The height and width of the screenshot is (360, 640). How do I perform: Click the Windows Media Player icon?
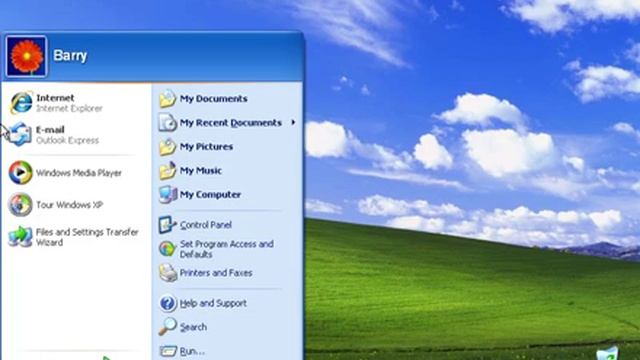coord(20,173)
